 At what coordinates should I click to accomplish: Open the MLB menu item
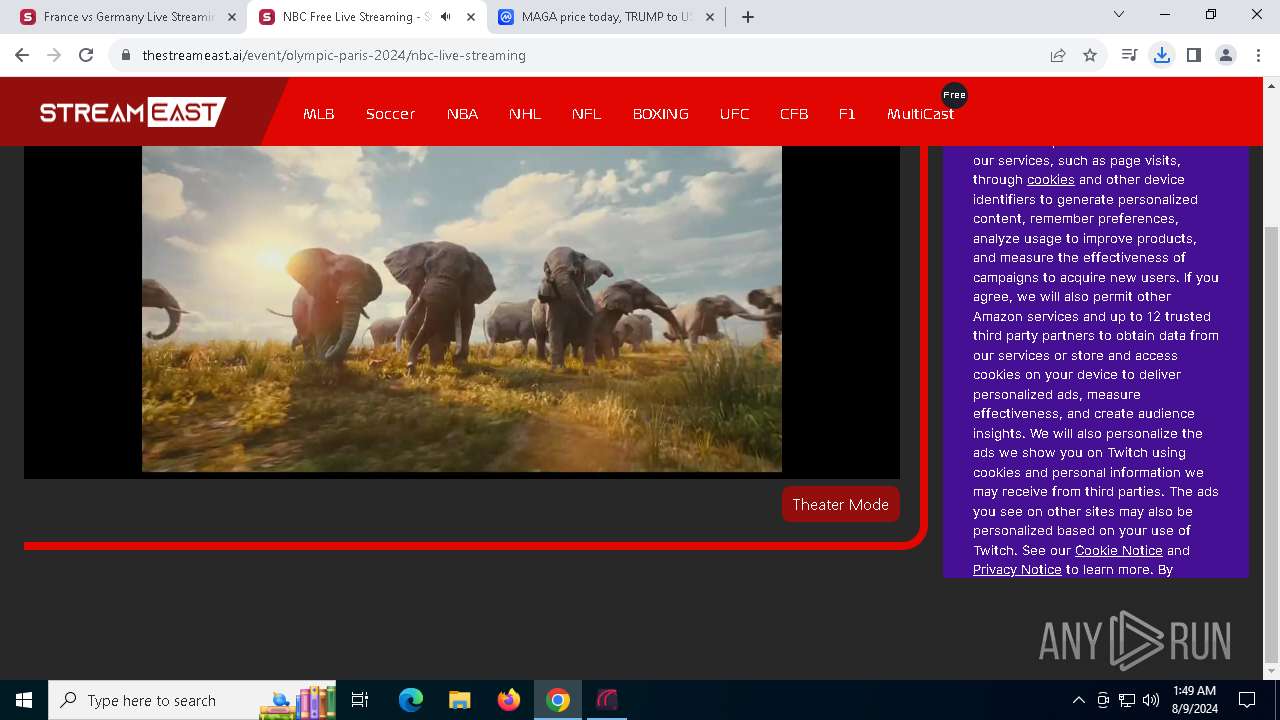(x=319, y=114)
